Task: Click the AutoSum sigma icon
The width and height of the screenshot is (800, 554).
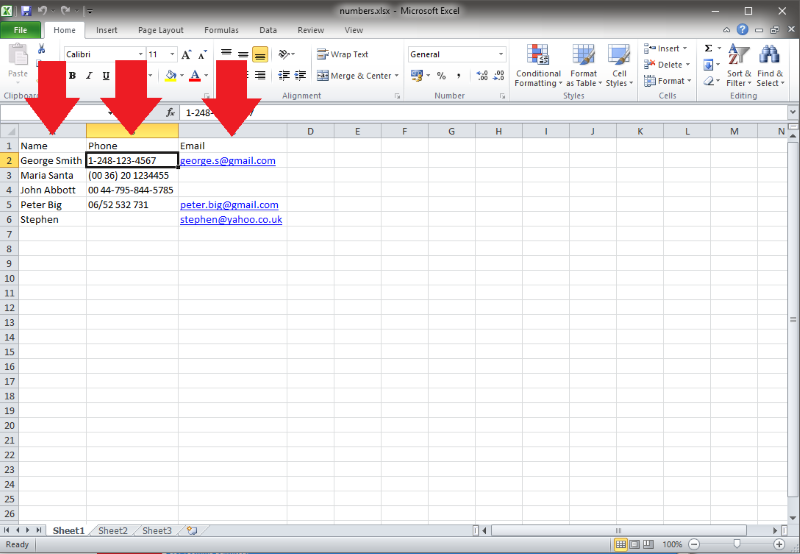Action: pos(709,48)
